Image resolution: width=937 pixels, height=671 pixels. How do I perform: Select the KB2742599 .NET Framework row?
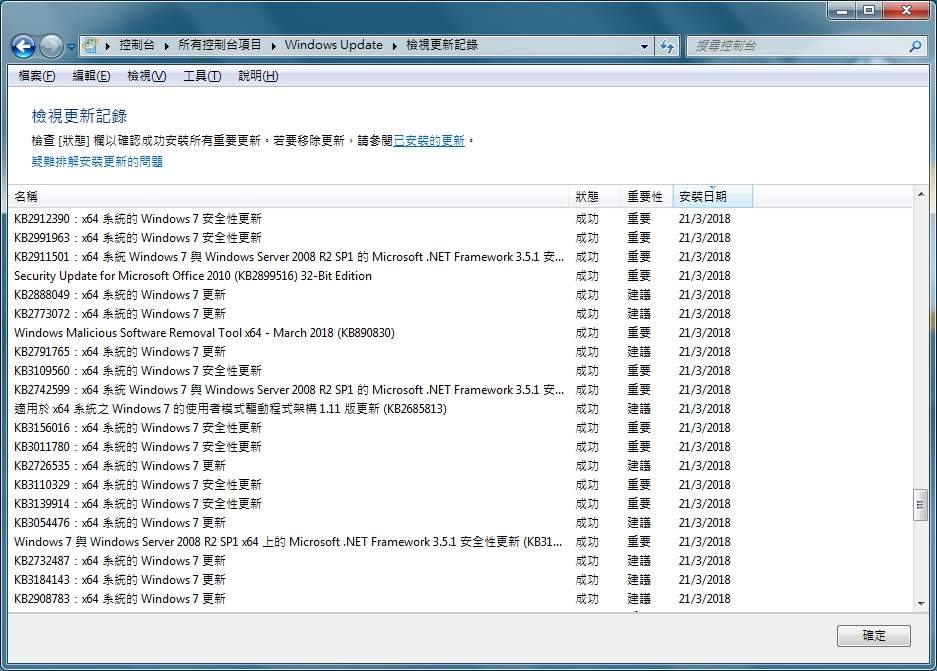tap(460, 390)
